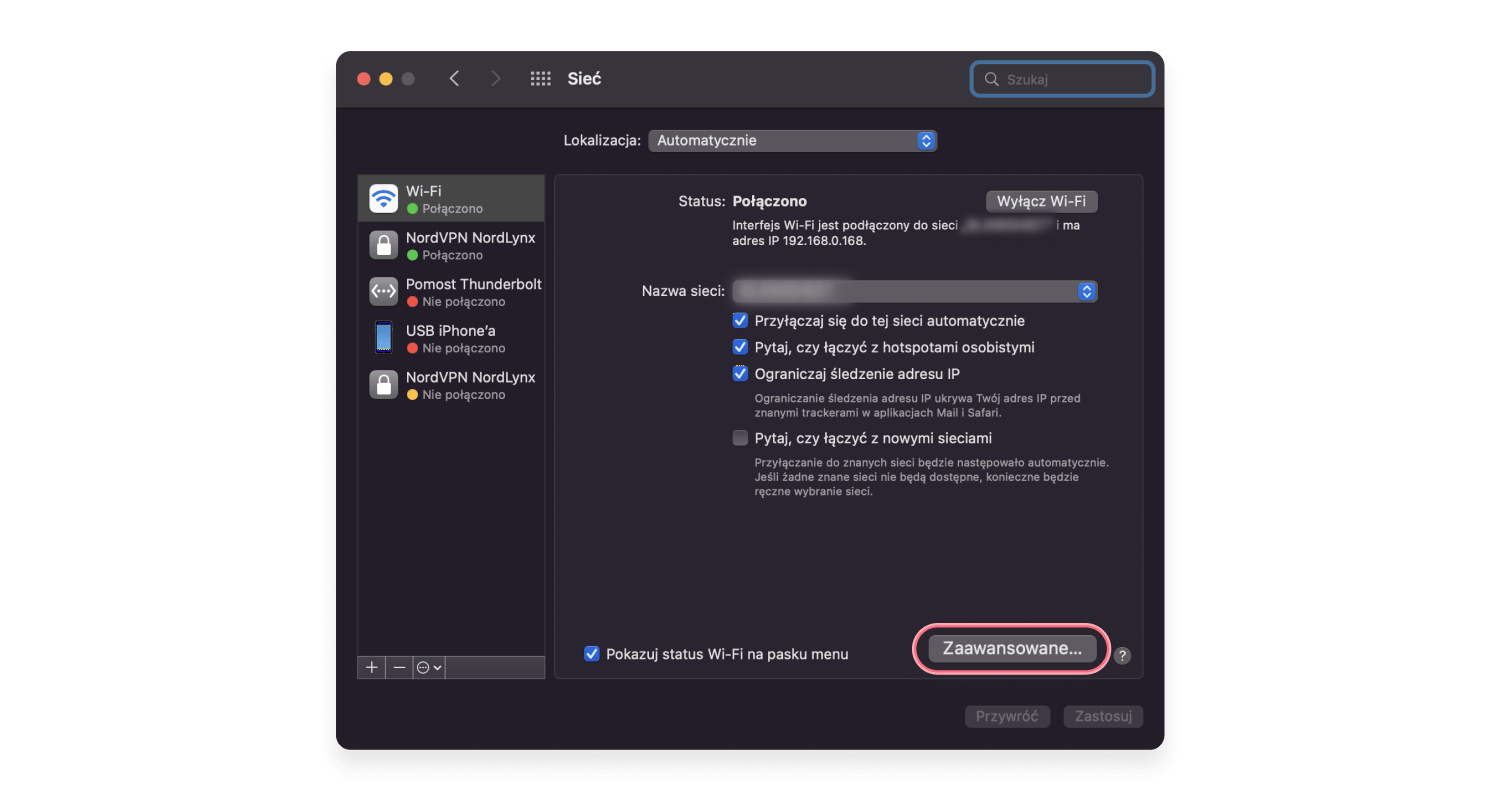Open help with the question mark button
Viewport: 1500px width, 800px height.
pyautogui.click(x=1123, y=656)
